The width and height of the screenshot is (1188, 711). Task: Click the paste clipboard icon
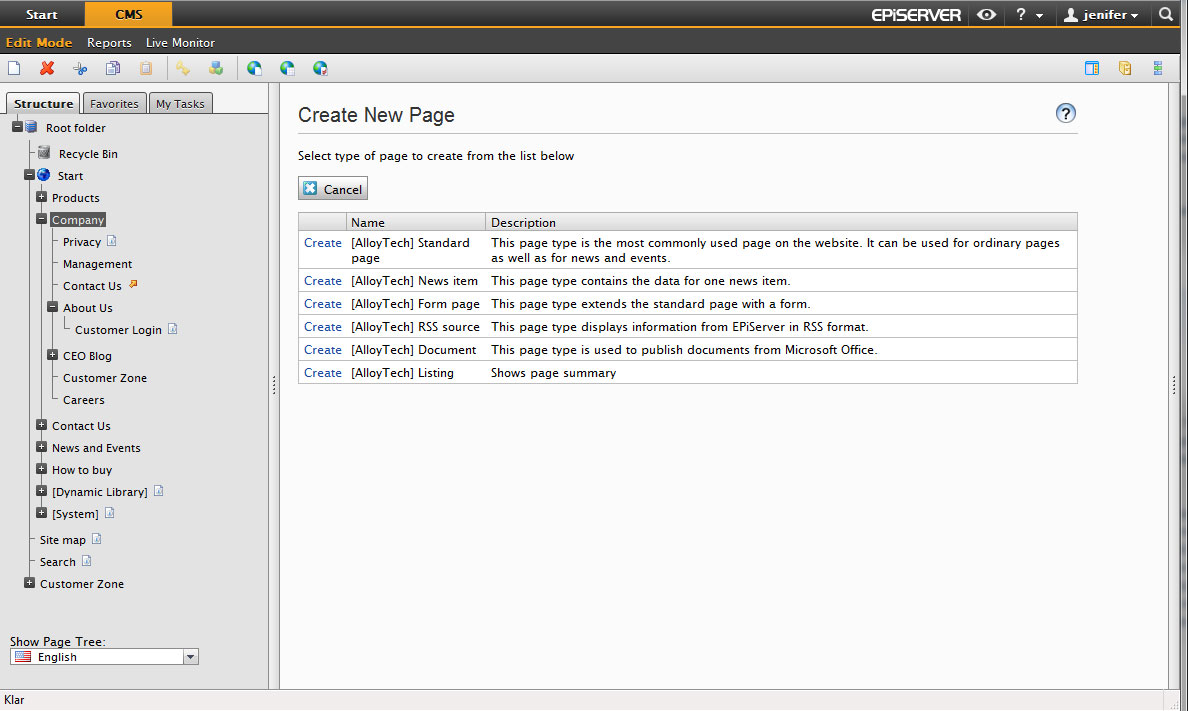146,69
